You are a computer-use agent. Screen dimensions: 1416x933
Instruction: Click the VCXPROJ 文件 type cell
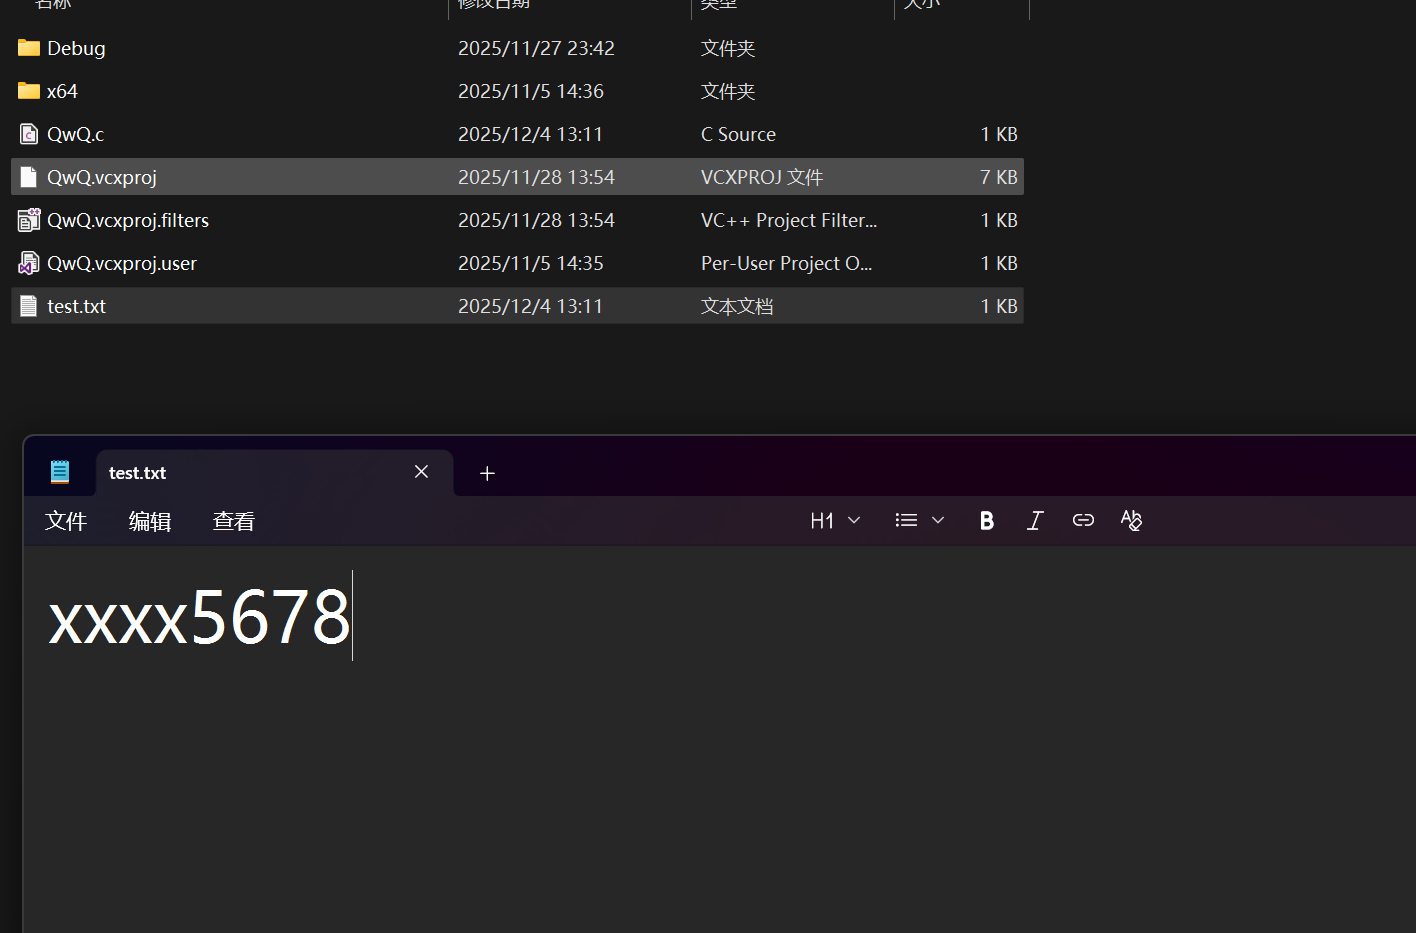762,177
